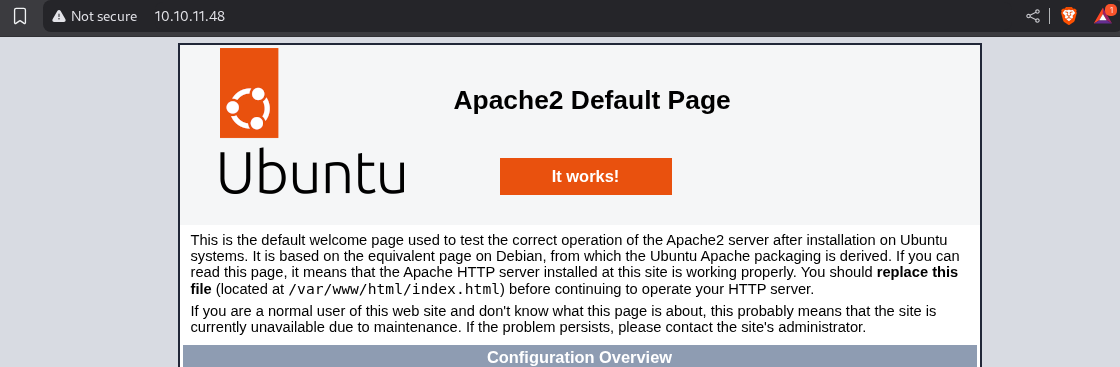Click the bookmark icon beside the address bar
This screenshot has height=367, width=1120.
coord(20,16)
